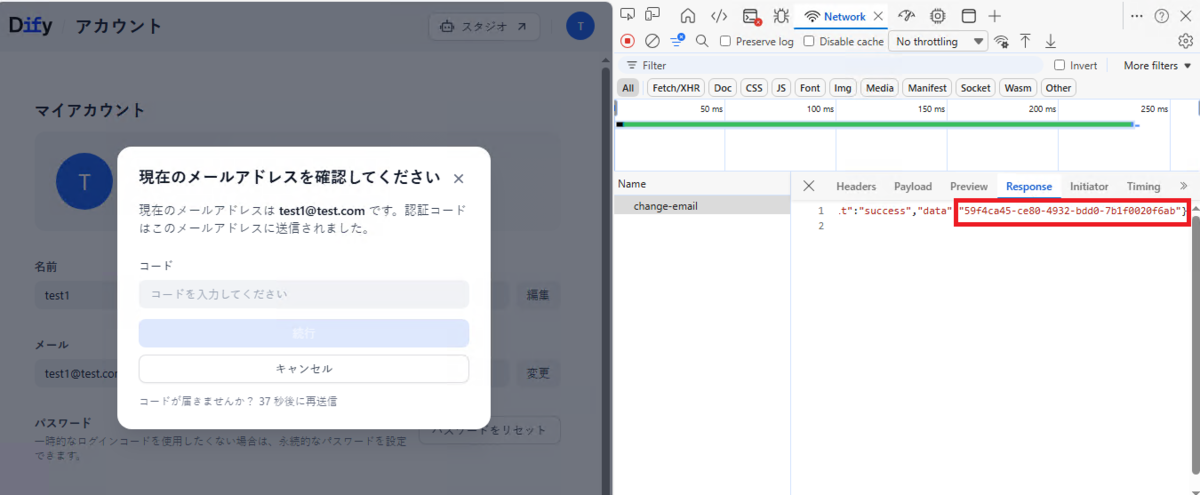The width and height of the screenshot is (1200, 495).
Task: Filter requests by JS
Action: [782, 88]
